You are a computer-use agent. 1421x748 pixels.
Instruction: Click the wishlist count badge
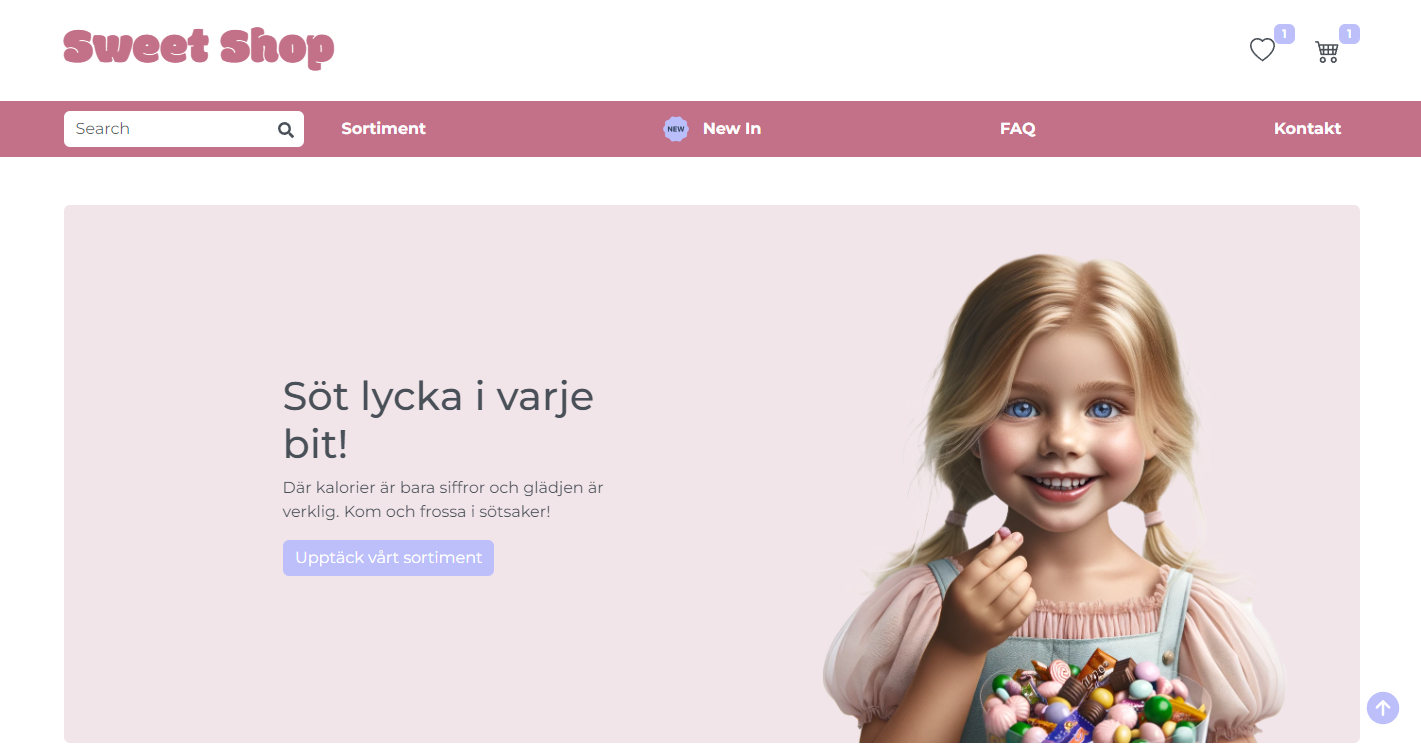[1284, 34]
